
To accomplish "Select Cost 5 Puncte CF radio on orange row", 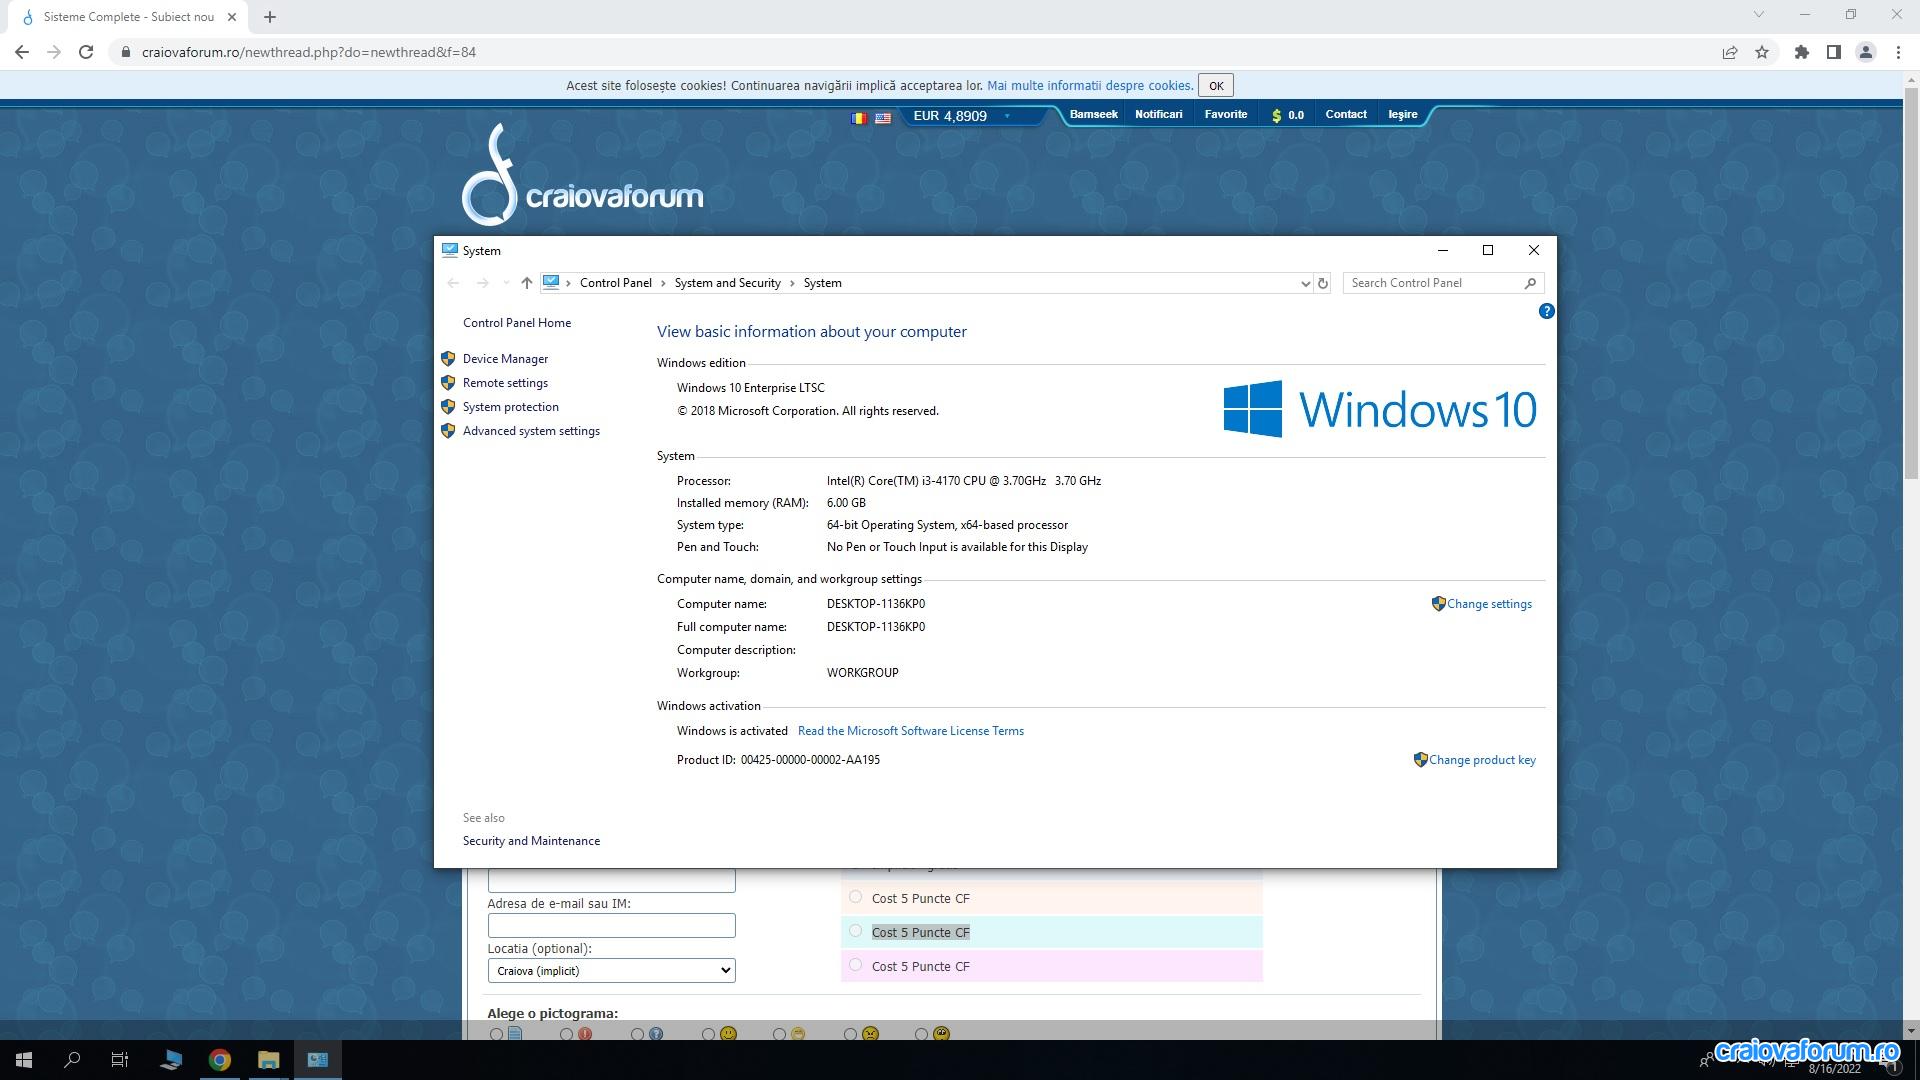I will [x=855, y=897].
